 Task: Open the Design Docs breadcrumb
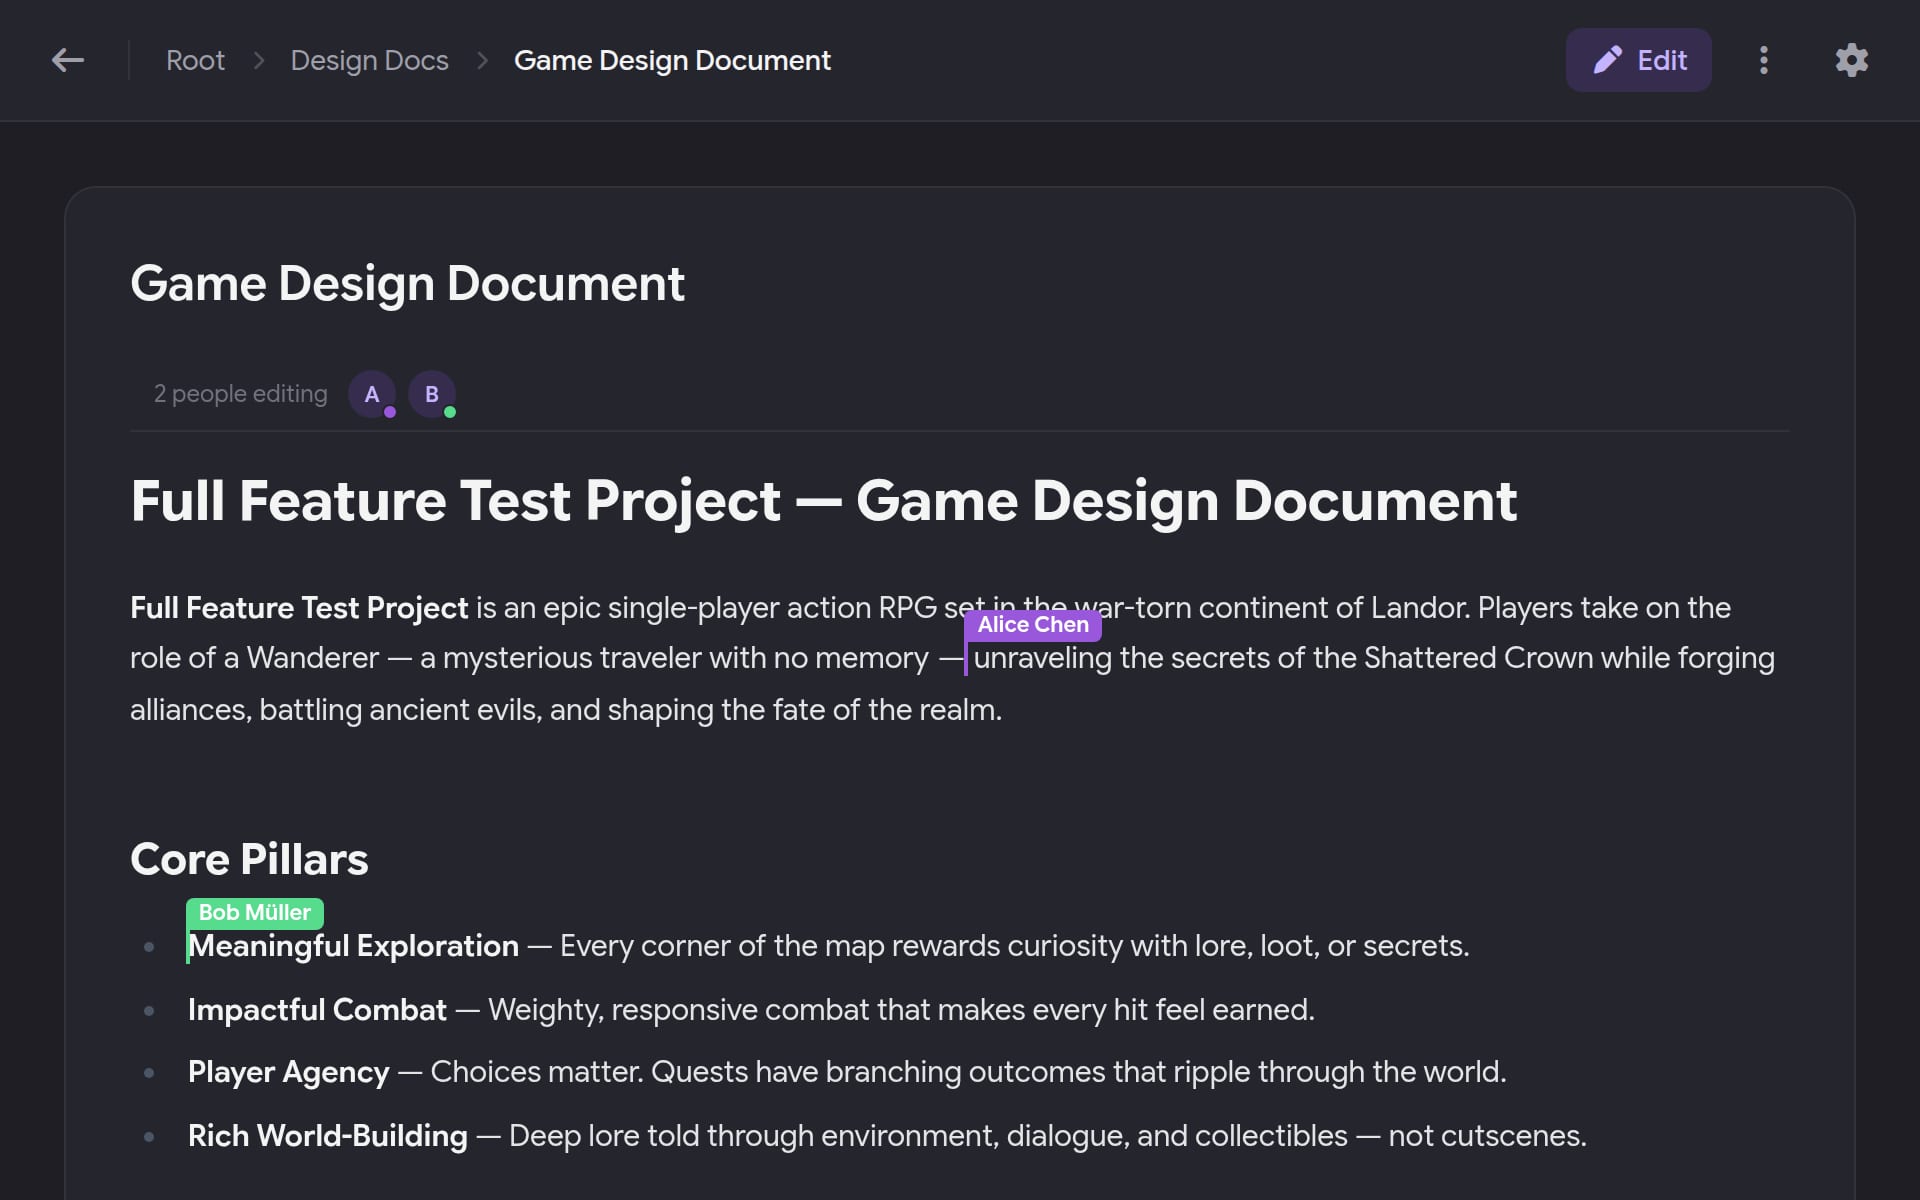click(x=369, y=60)
